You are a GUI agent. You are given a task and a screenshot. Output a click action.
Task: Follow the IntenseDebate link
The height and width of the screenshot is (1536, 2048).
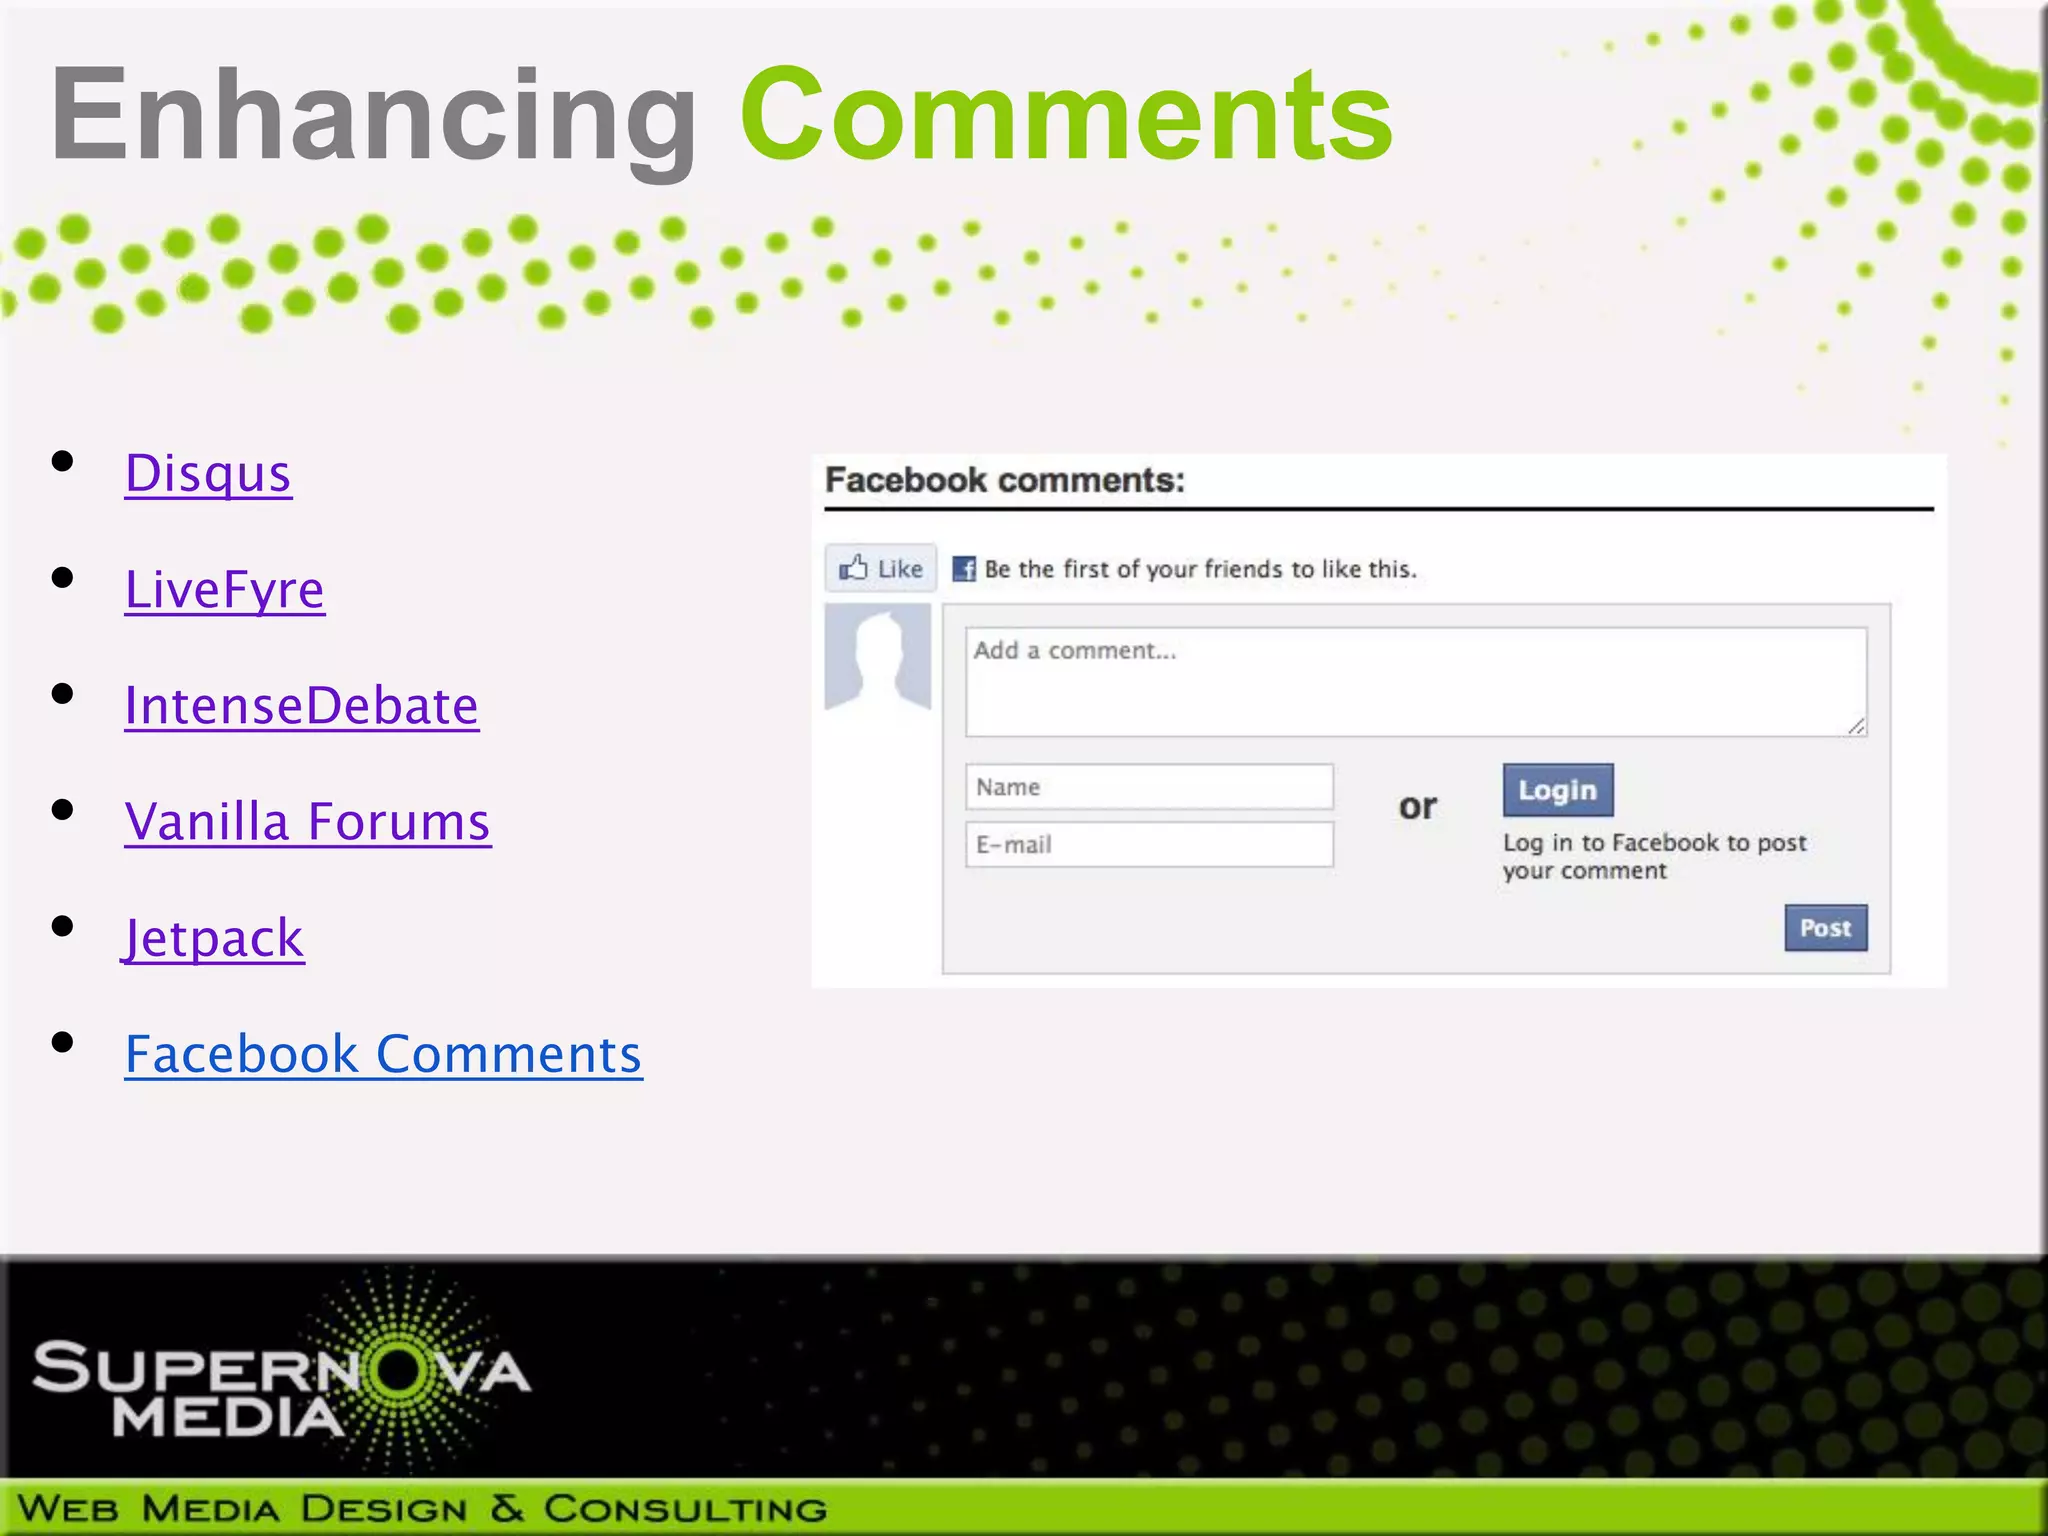(302, 705)
